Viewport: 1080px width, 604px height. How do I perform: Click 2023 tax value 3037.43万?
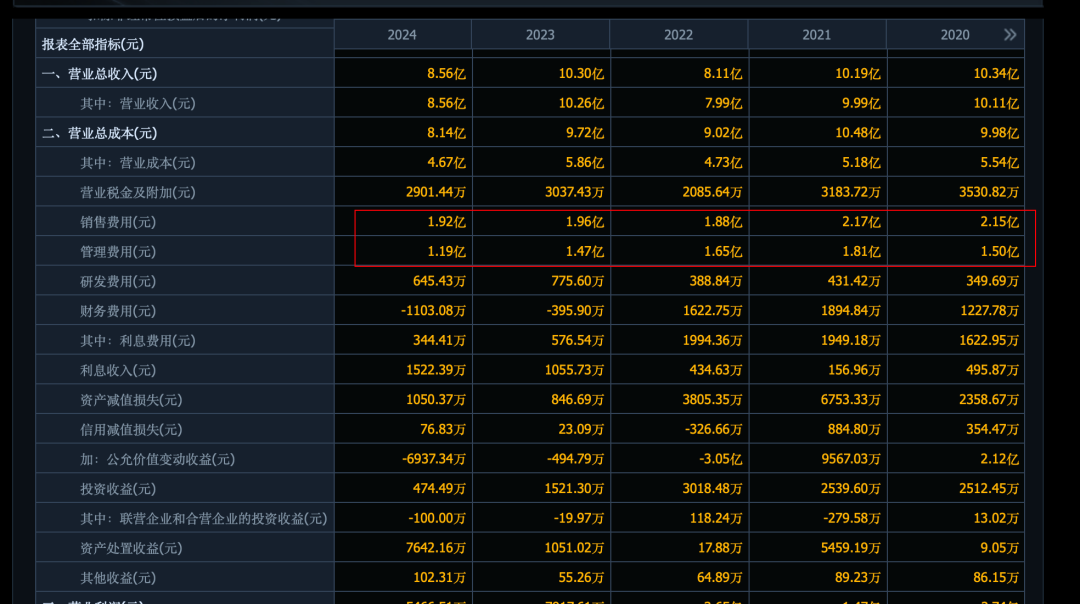574,192
